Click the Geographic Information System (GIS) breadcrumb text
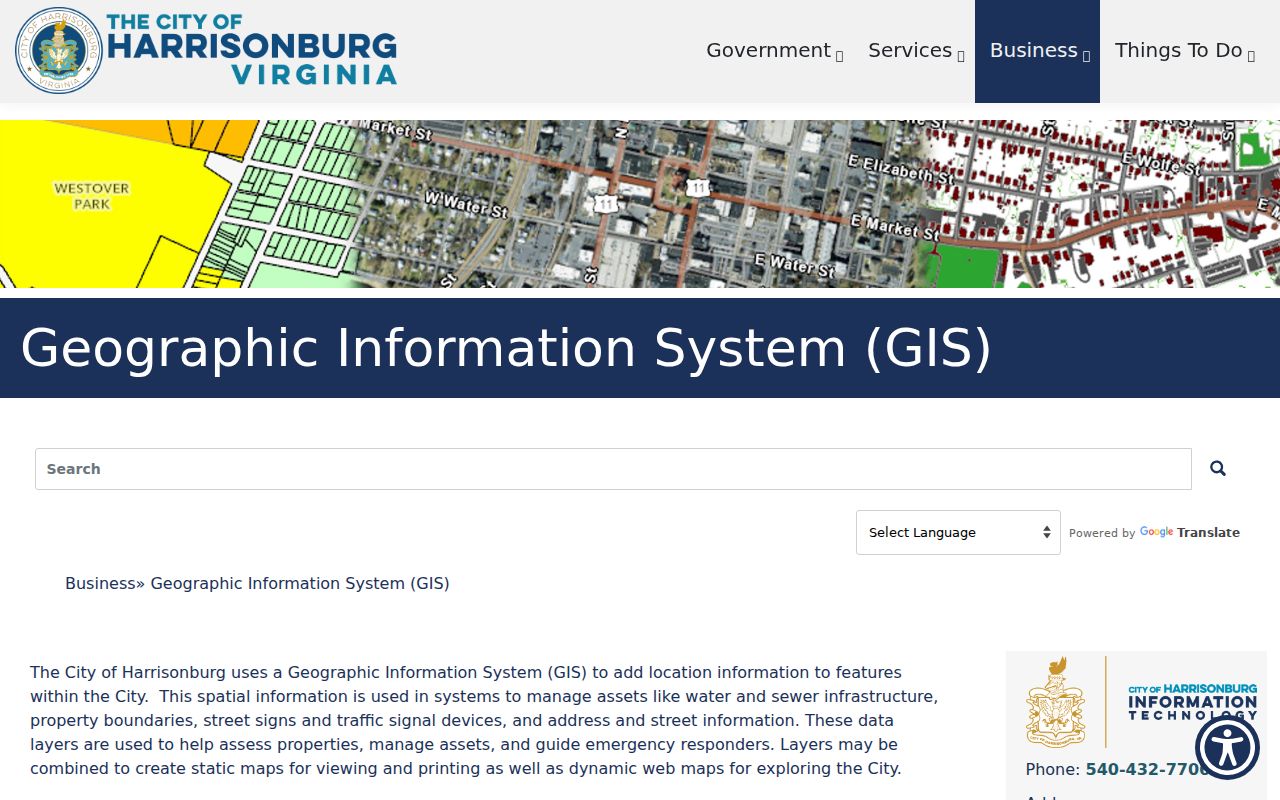Image resolution: width=1280 pixels, height=800 pixels. tap(300, 583)
